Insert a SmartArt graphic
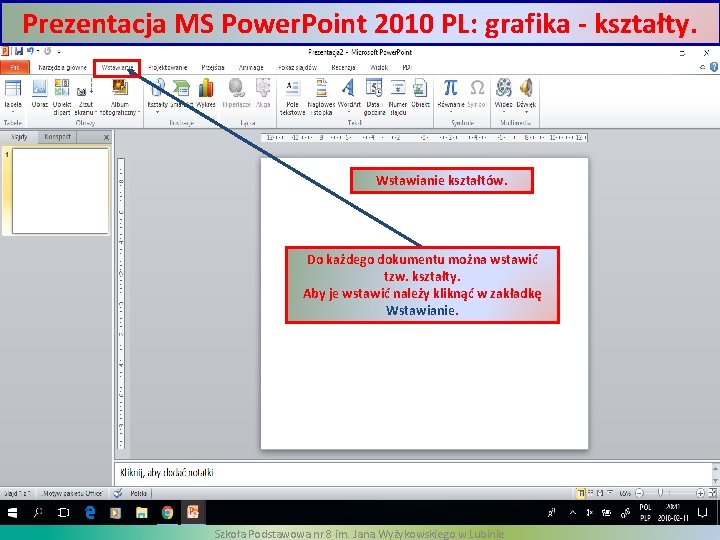The height and width of the screenshot is (540, 720). [181, 94]
